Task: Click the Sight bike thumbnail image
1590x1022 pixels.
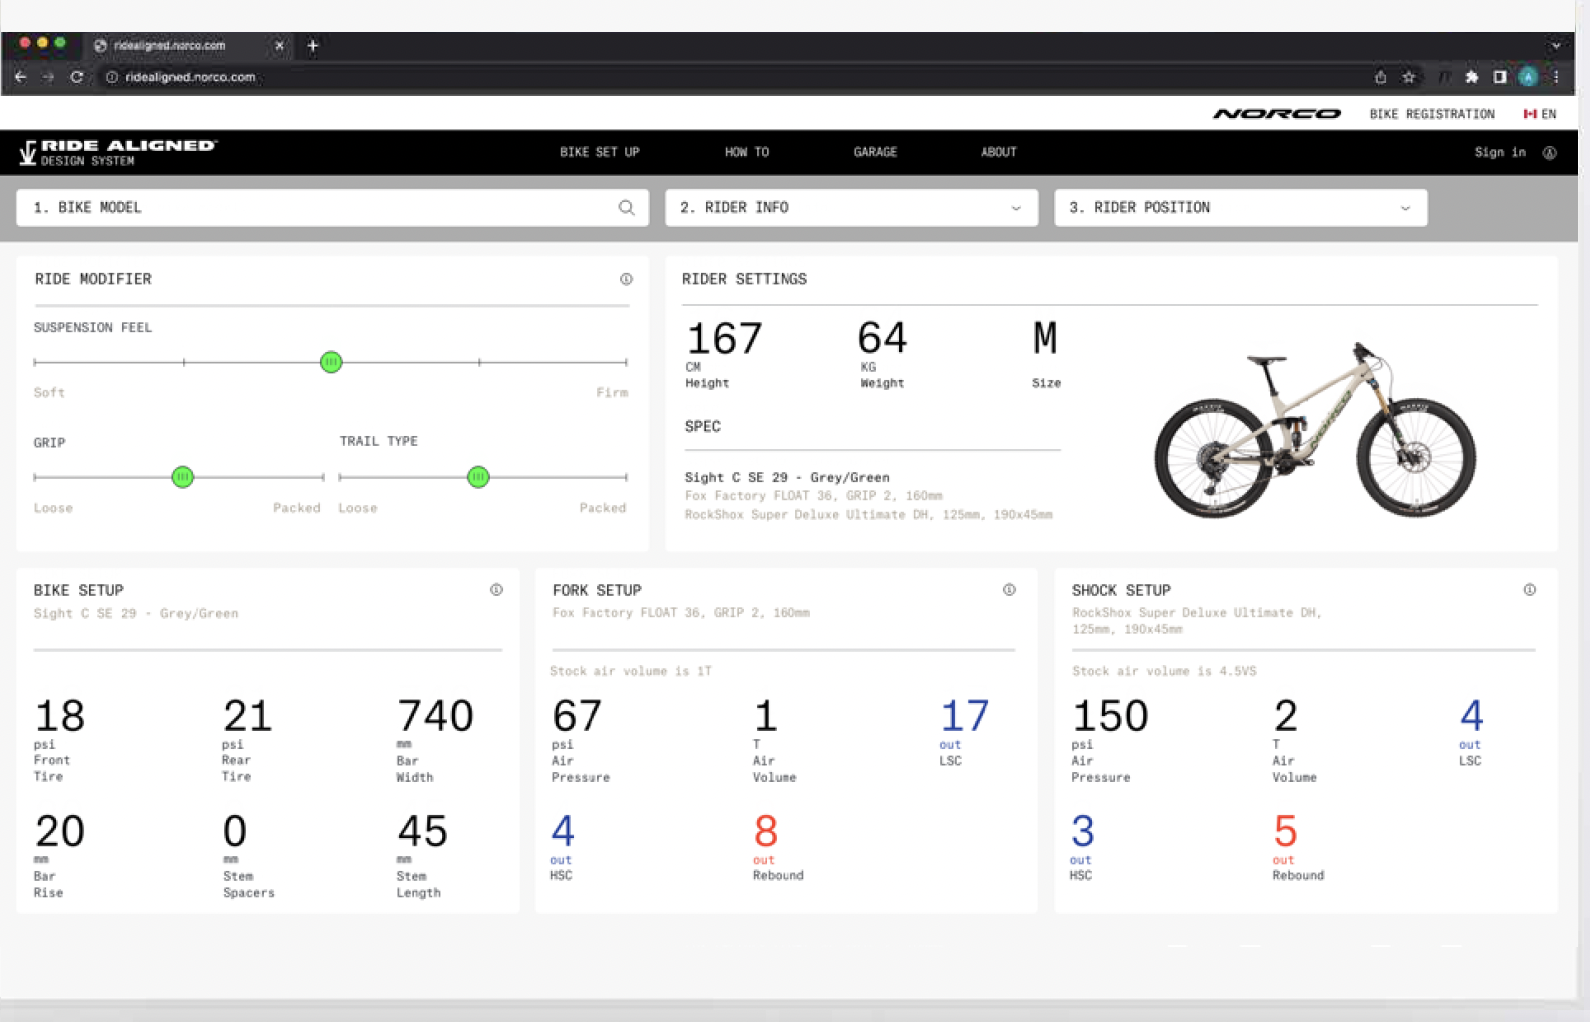Action: tap(1315, 430)
